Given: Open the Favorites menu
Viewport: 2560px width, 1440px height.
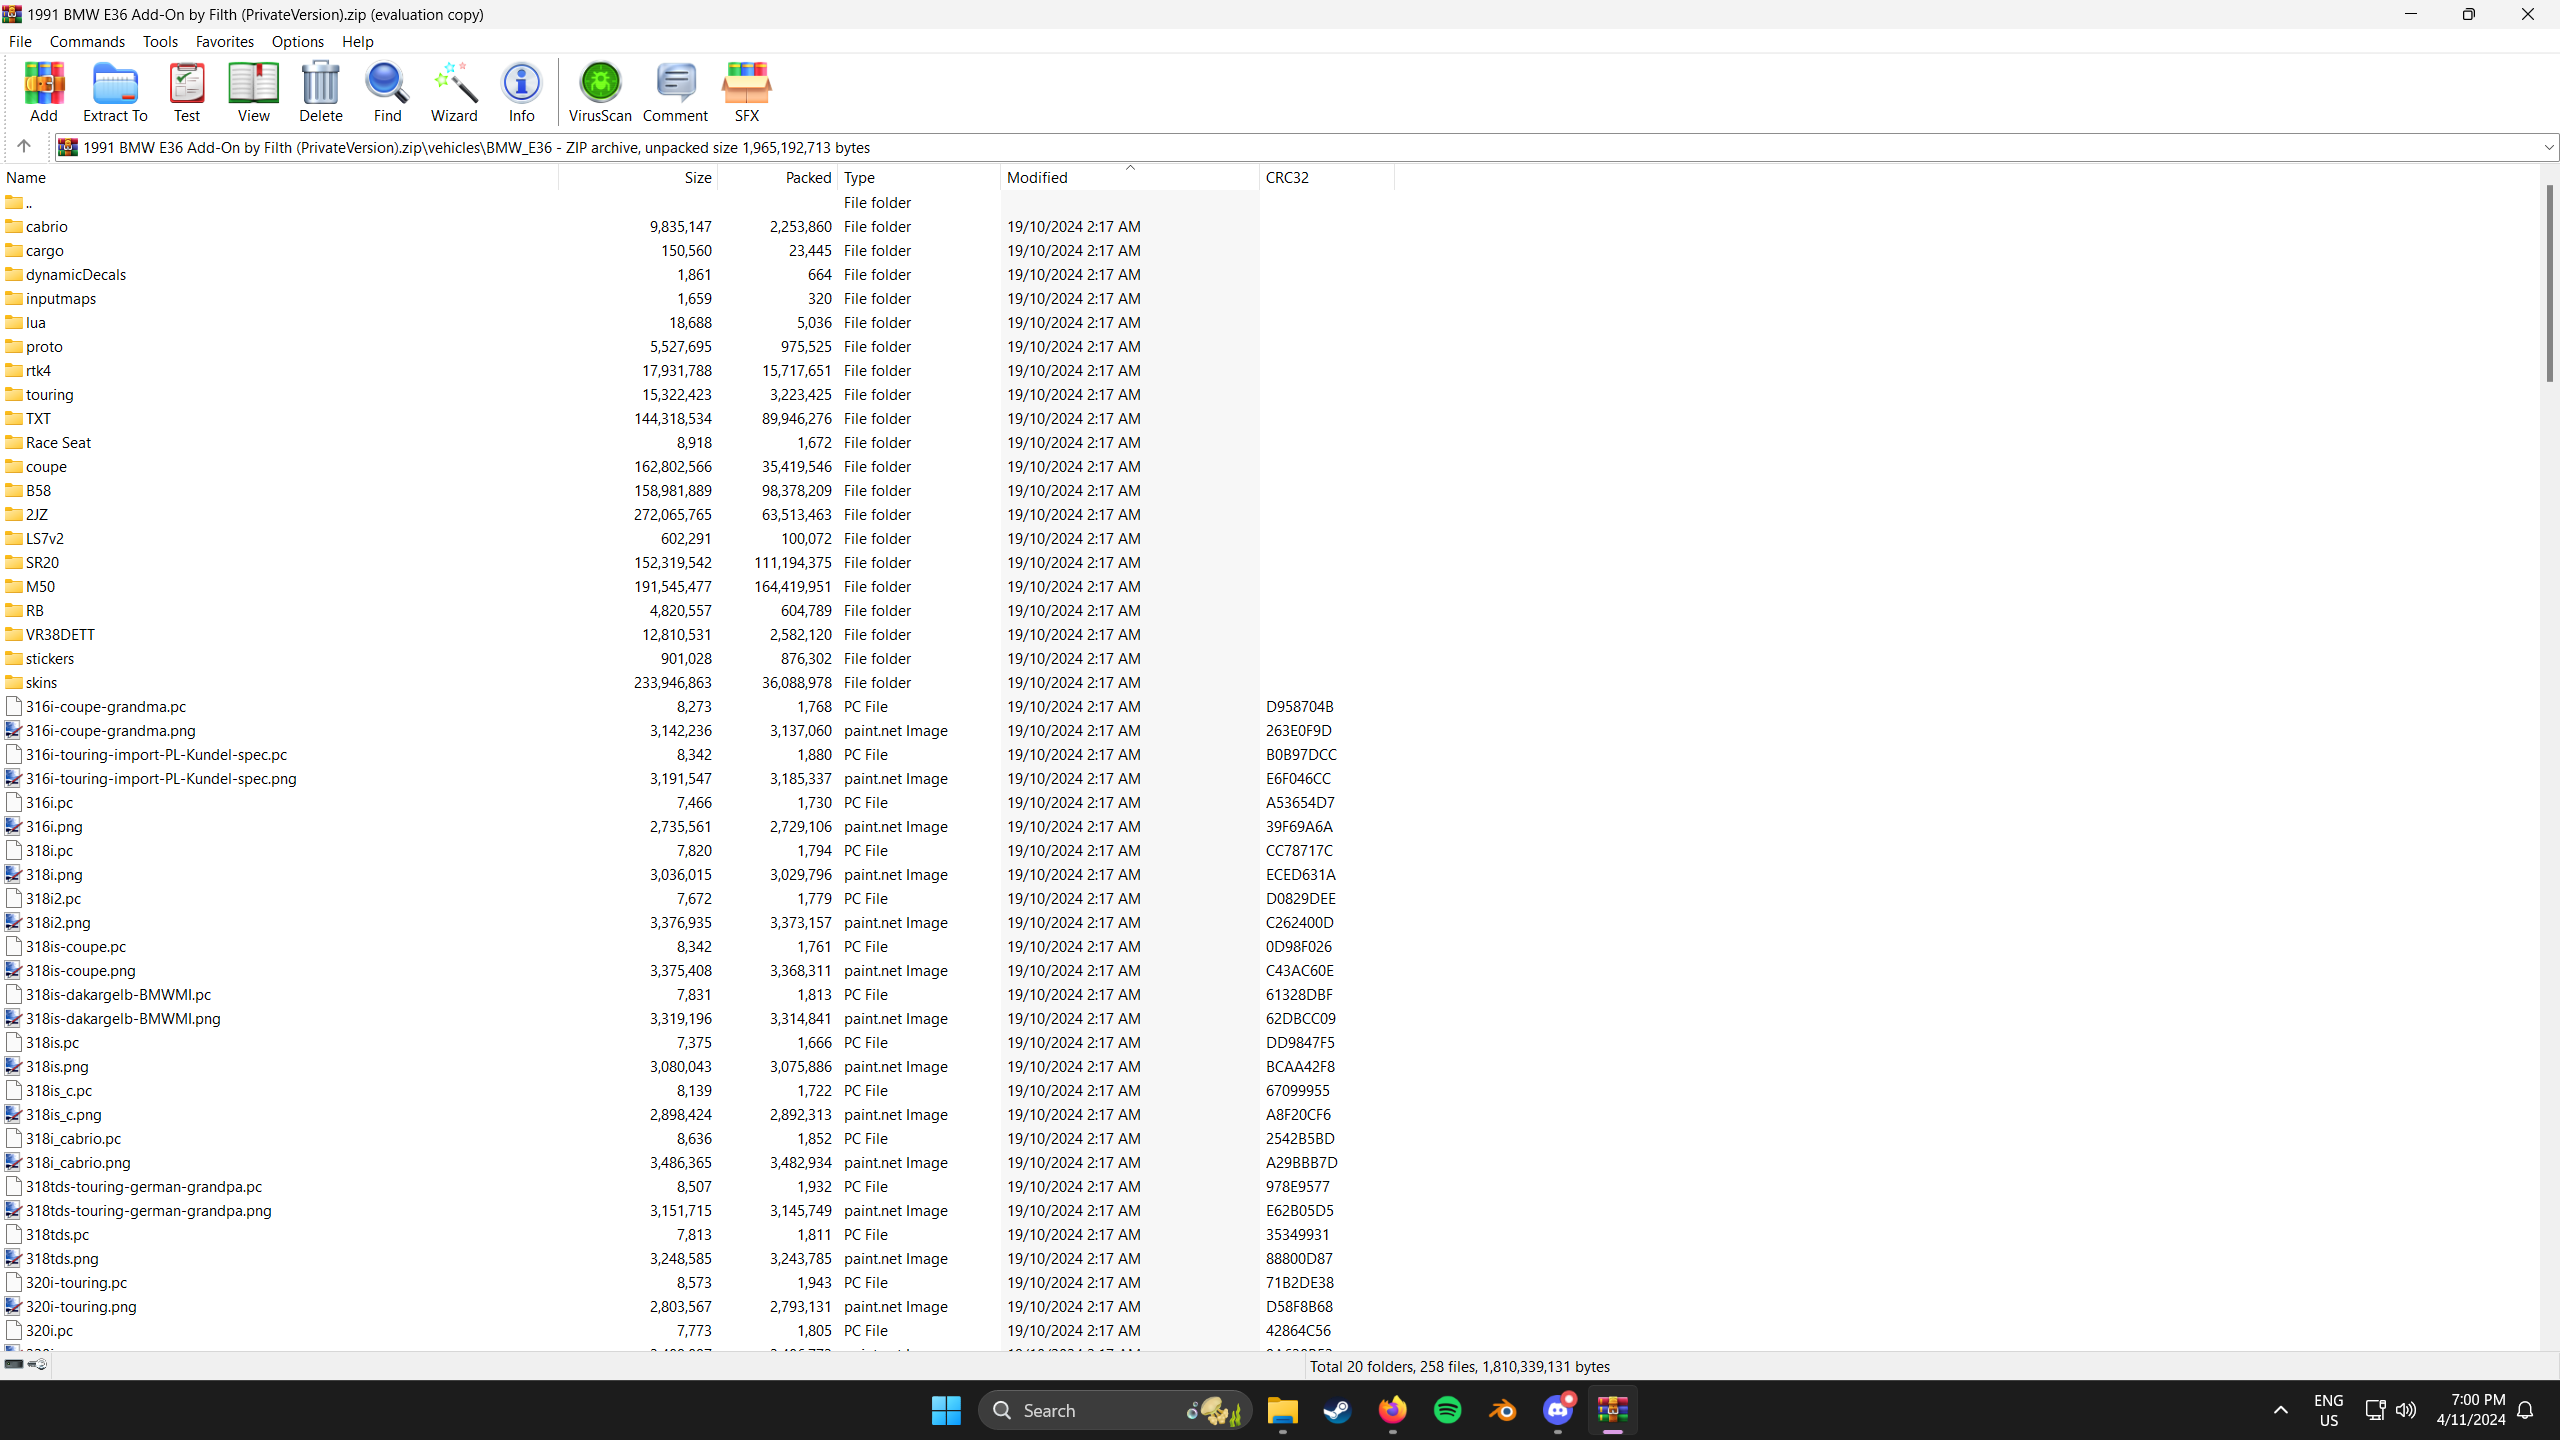Looking at the screenshot, I should coord(224,41).
